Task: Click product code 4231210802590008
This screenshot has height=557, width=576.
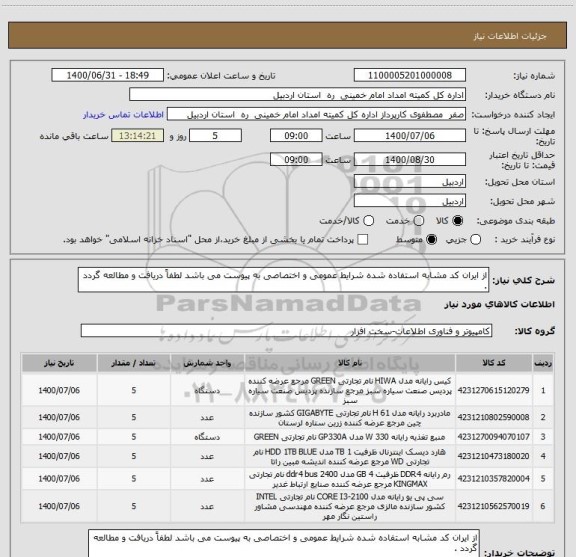Action: coord(494,417)
